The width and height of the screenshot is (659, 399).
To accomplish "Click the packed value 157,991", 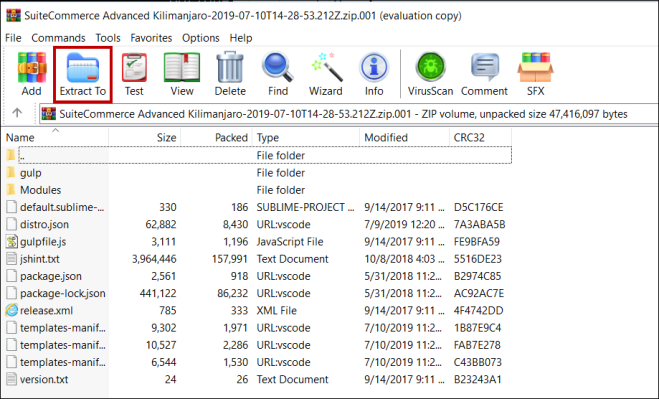I will [229, 259].
